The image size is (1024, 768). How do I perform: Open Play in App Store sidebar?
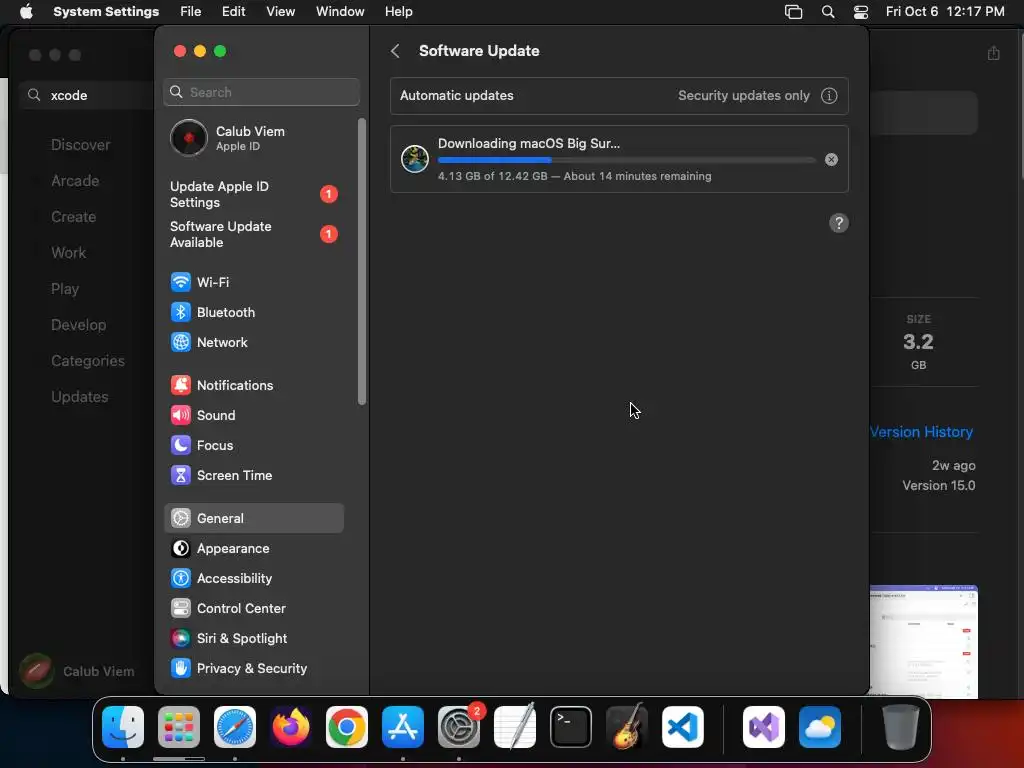click(65, 289)
